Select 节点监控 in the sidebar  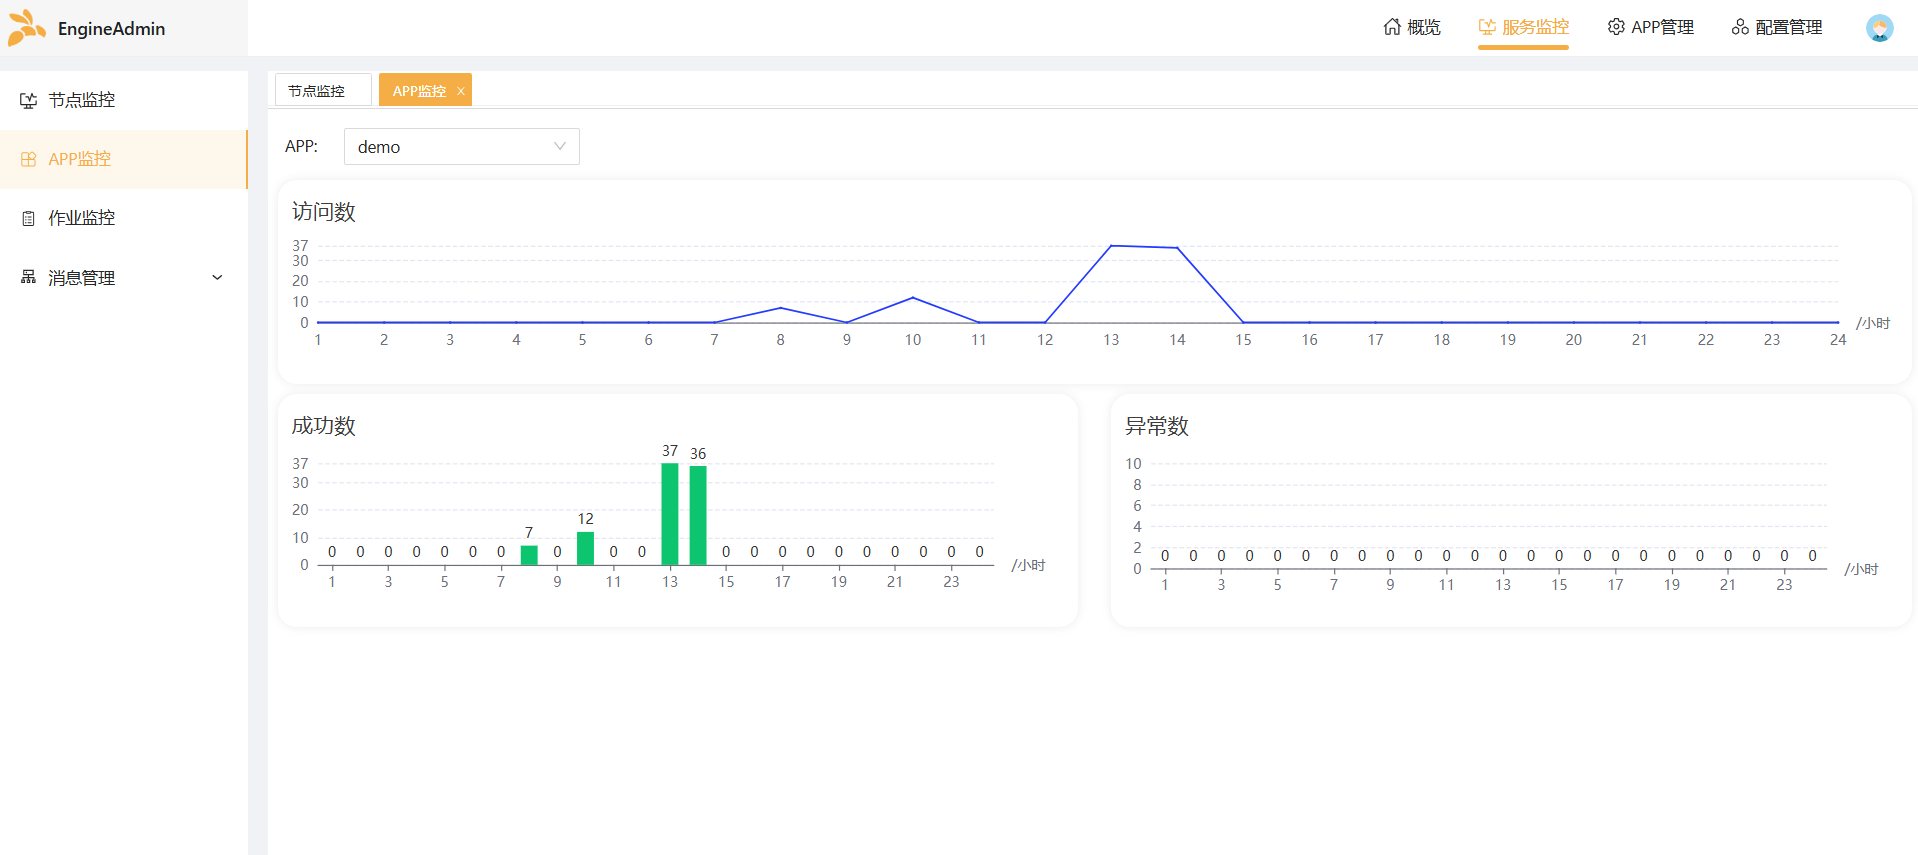point(124,100)
